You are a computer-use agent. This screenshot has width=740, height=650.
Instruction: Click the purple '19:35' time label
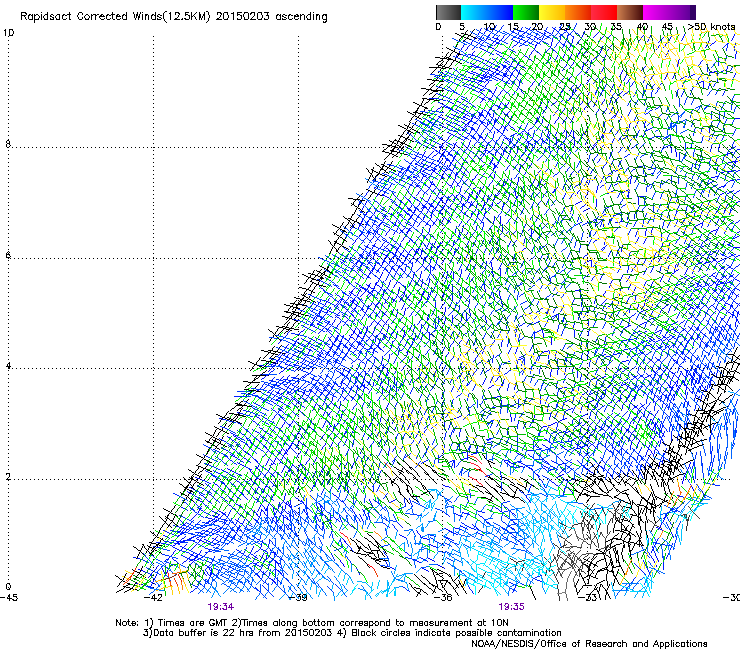[511, 607]
